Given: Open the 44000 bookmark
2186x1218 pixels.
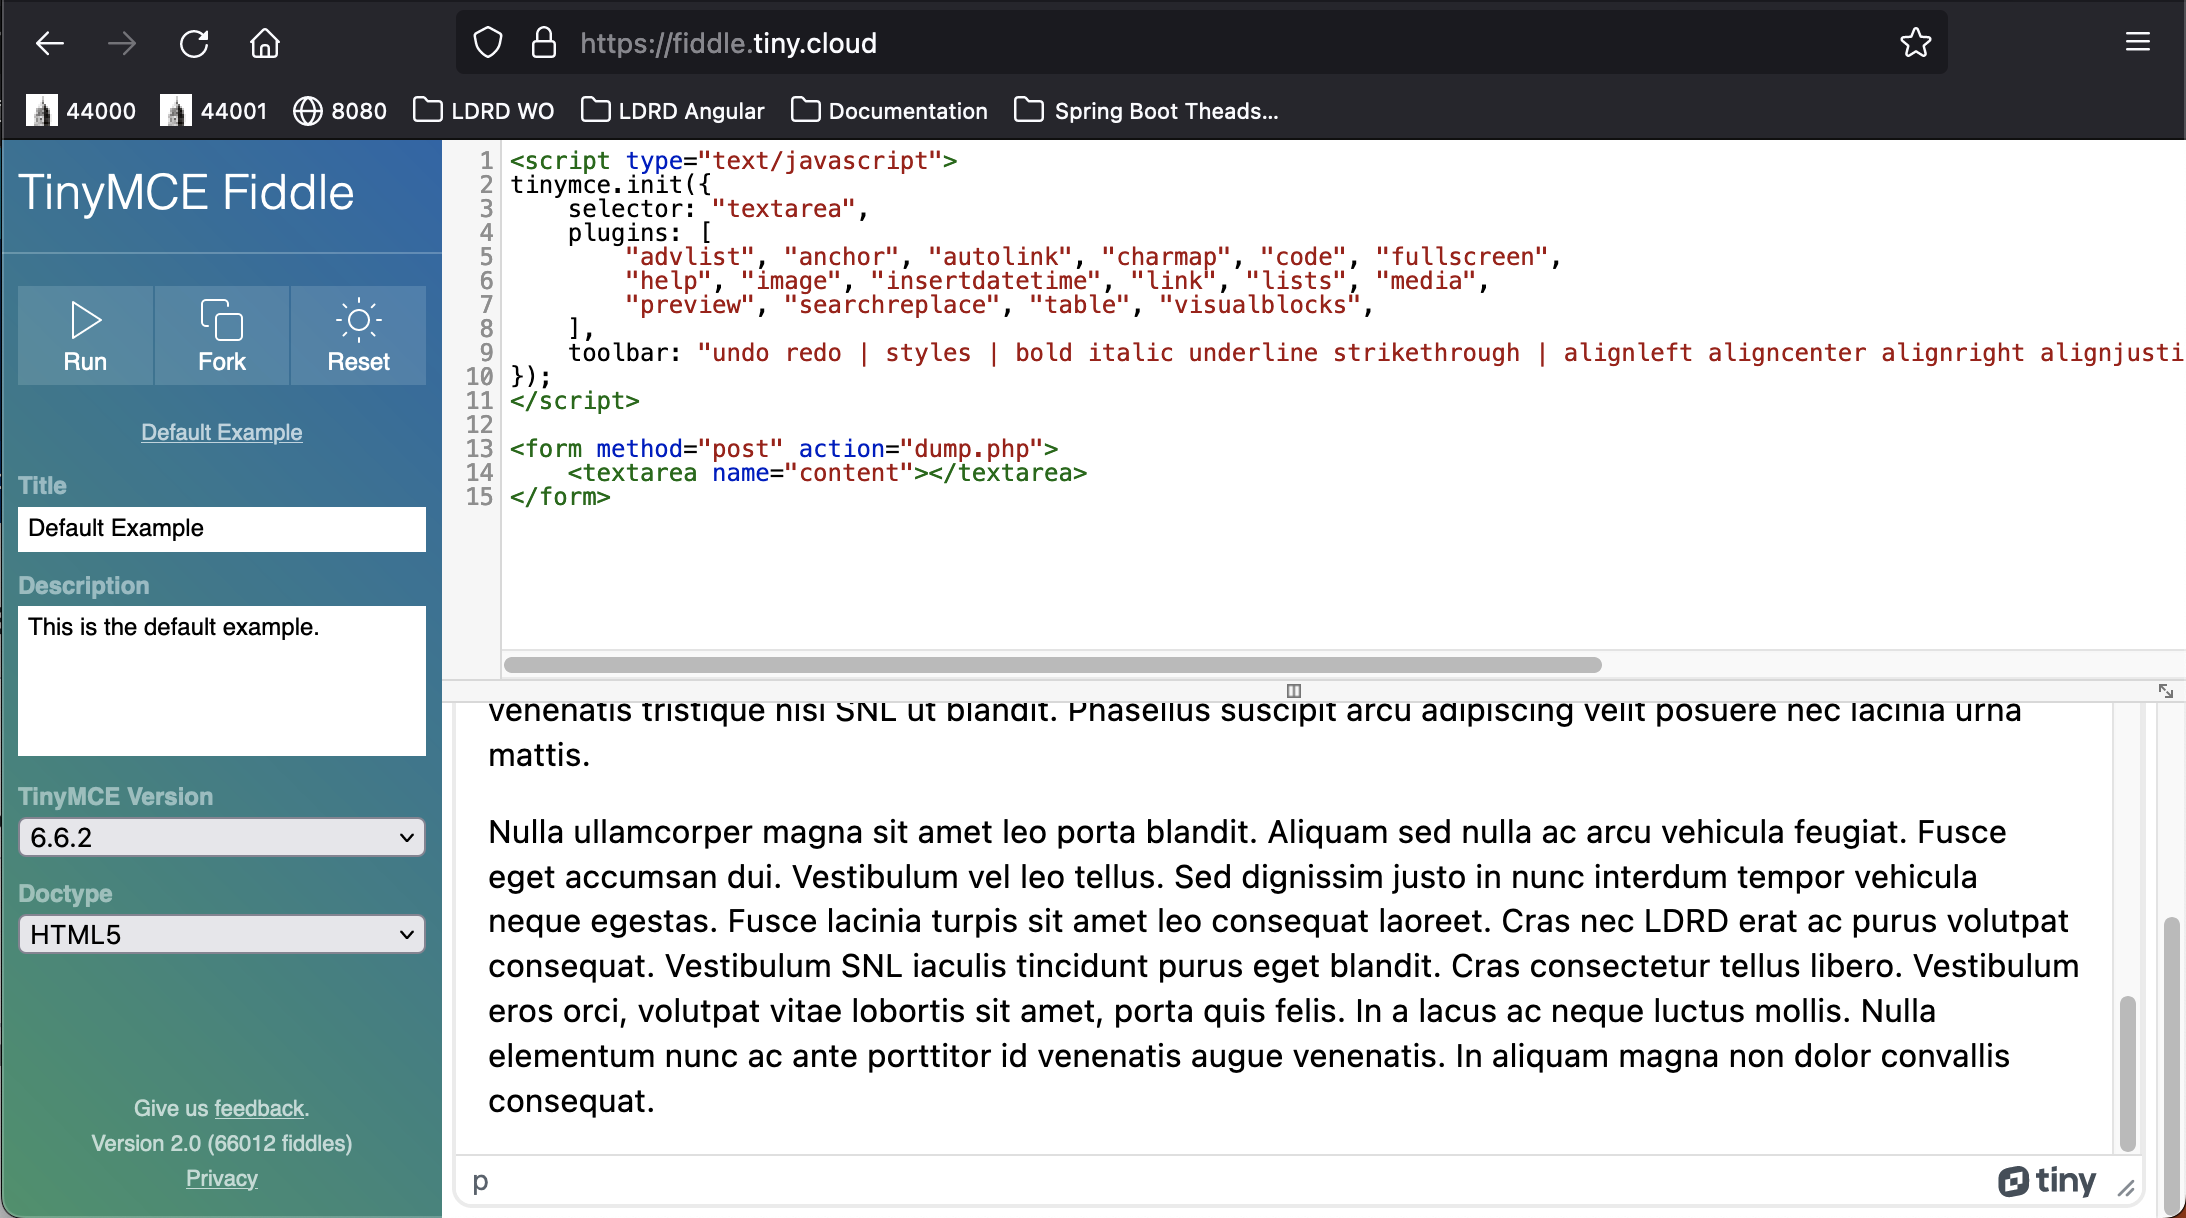Looking at the screenshot, I should (81, 111).
